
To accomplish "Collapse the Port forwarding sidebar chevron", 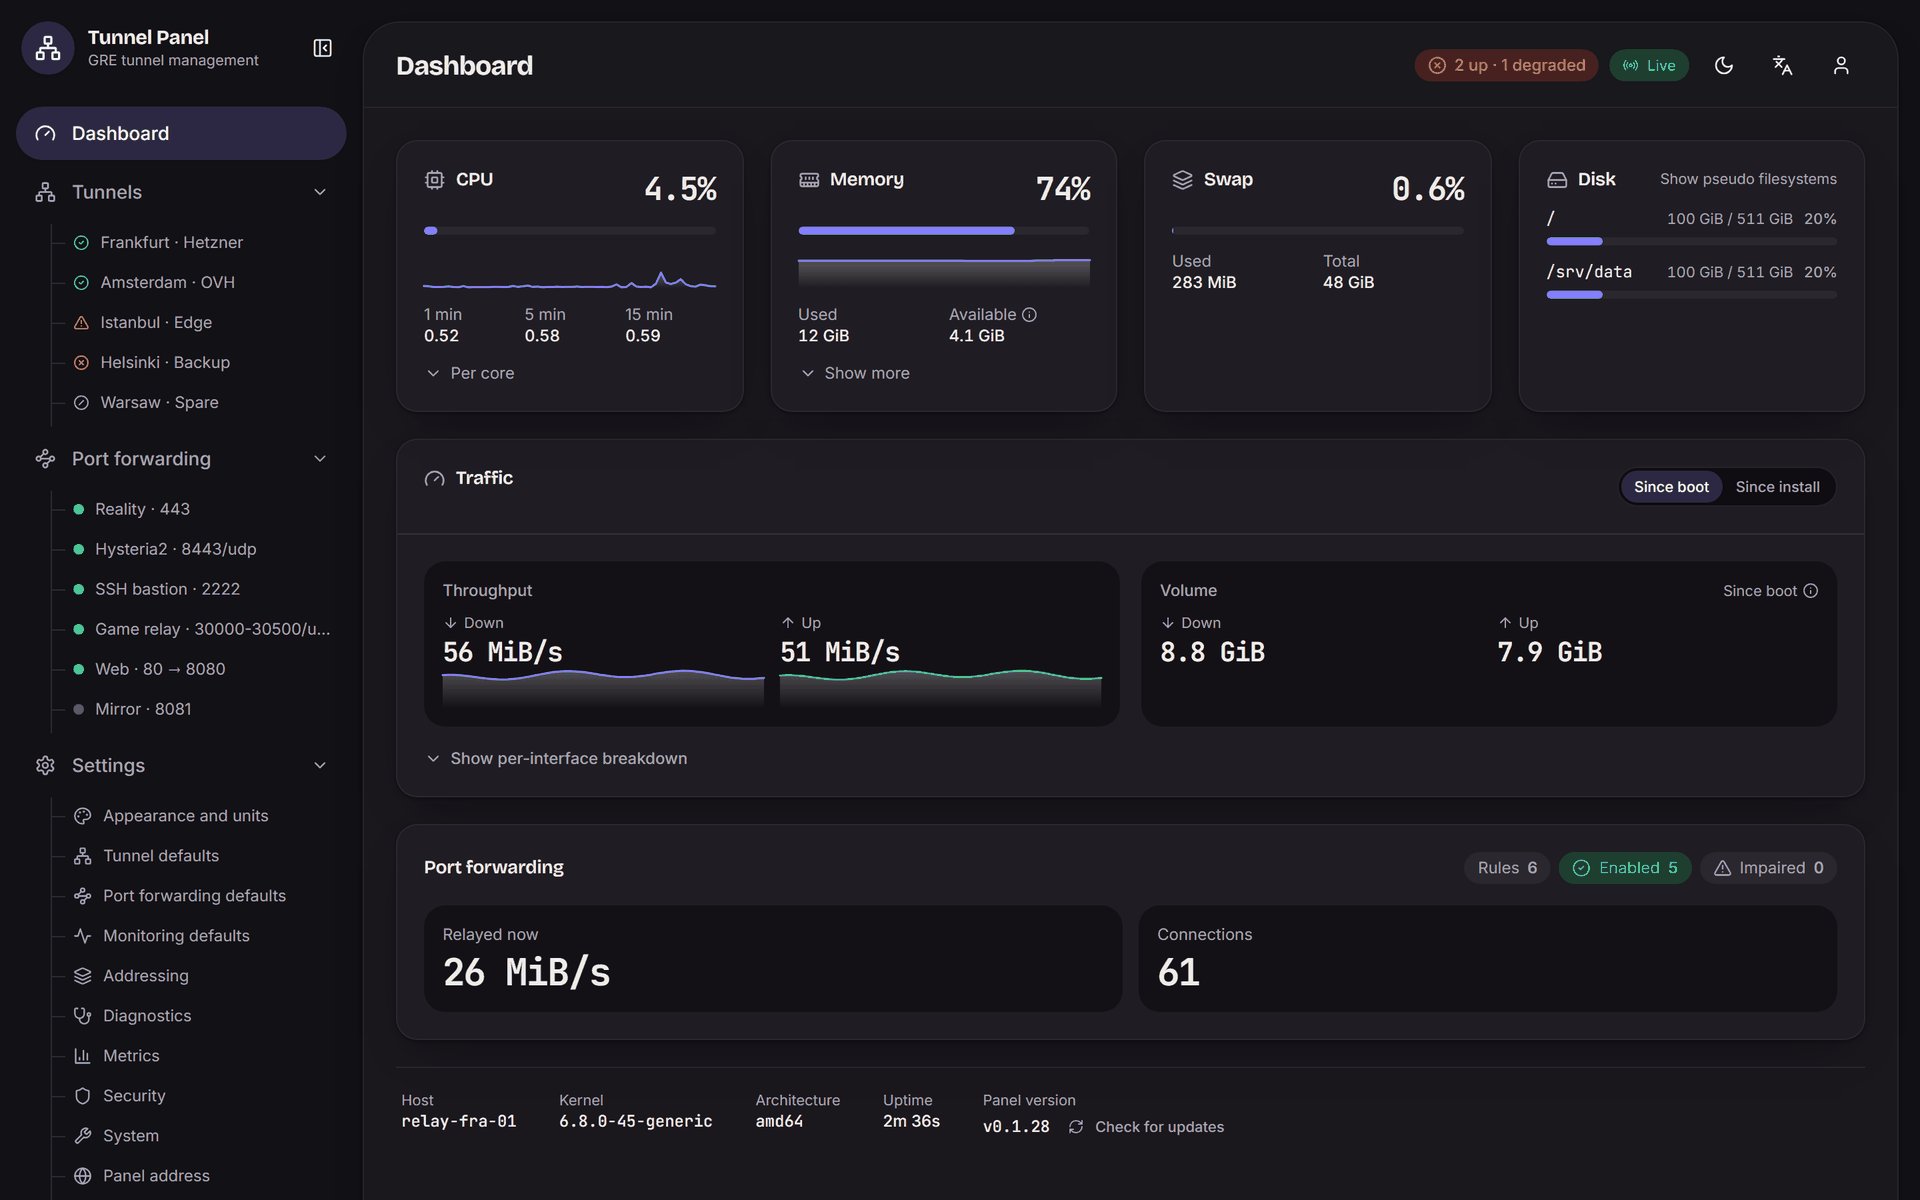I will coord(320,459).
